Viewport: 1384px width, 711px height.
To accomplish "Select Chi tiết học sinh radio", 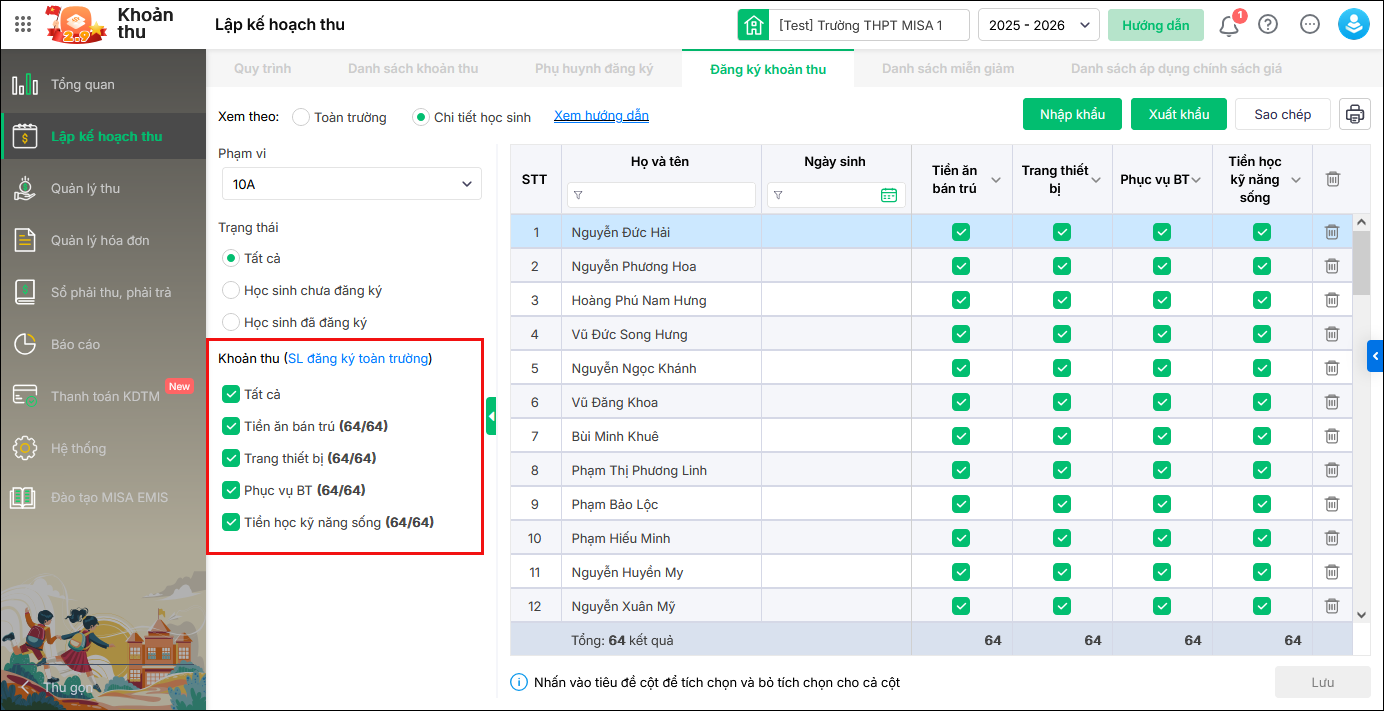I will click(x=421, y=117).
